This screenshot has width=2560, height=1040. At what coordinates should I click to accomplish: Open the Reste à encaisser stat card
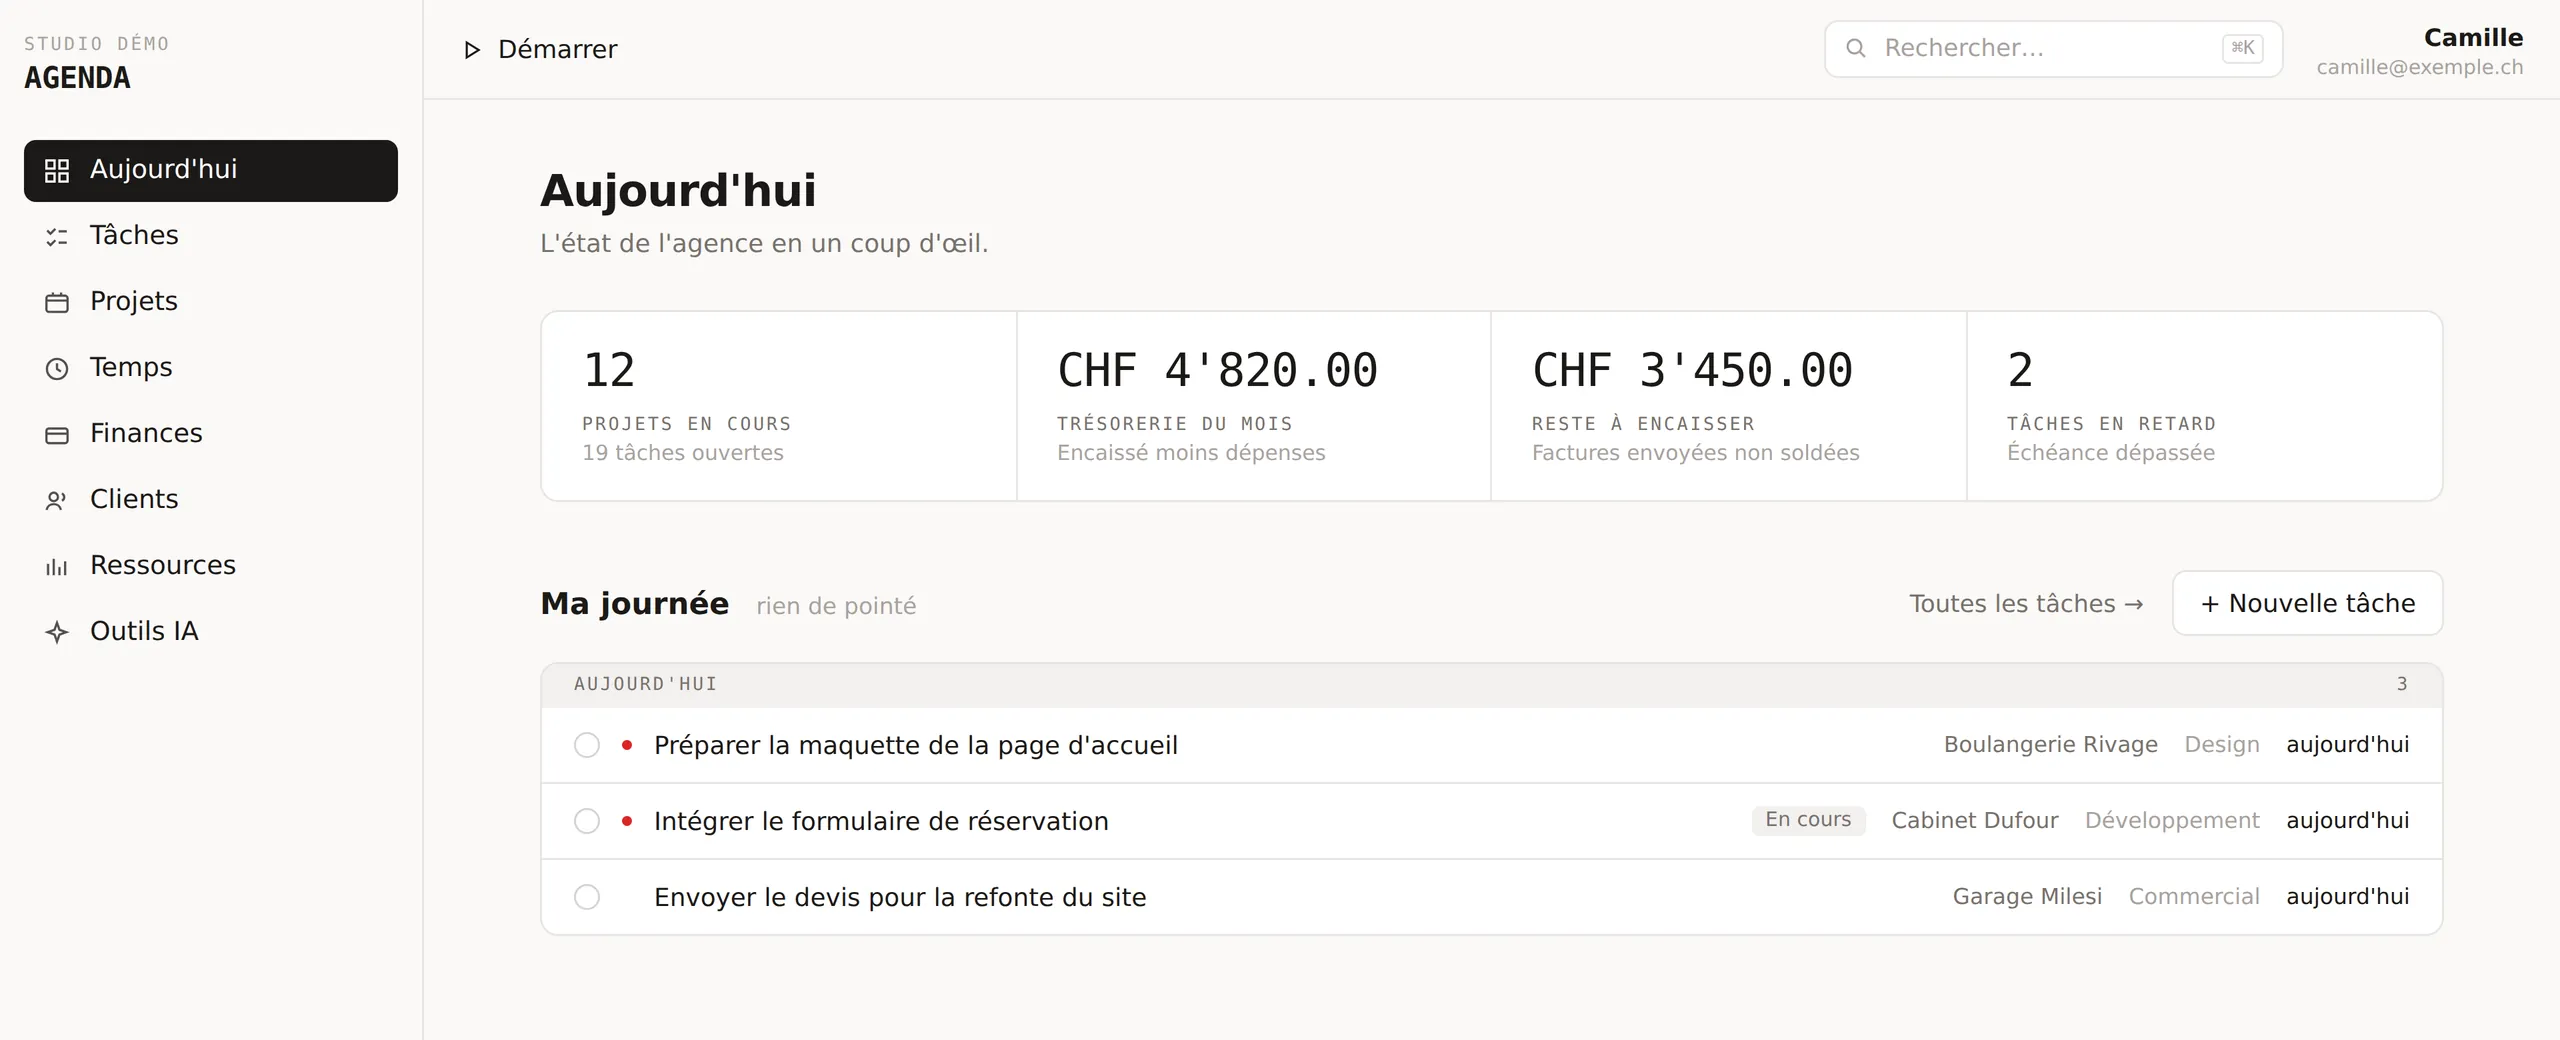[1729, 406]
